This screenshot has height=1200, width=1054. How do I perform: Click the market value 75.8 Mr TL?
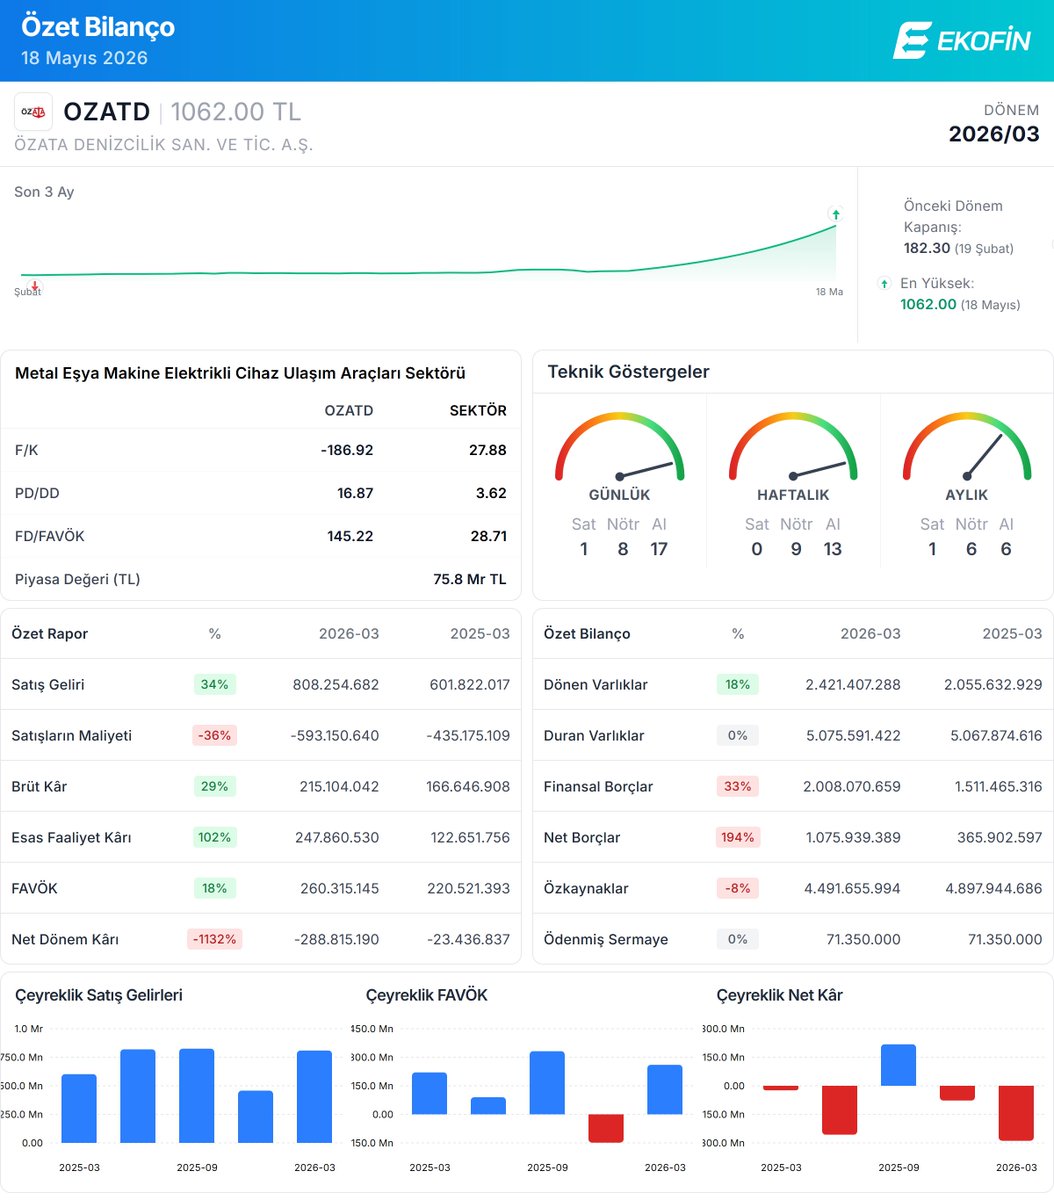click(469, 579)
